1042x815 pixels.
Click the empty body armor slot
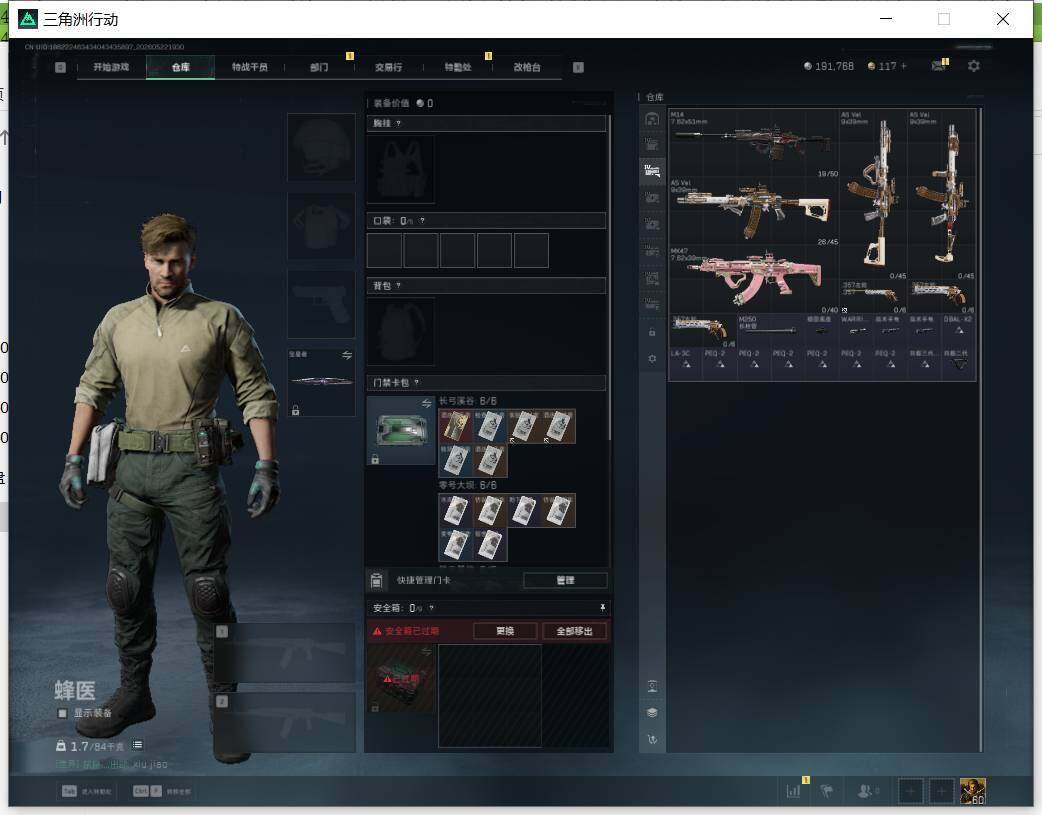tap(321, 226)
